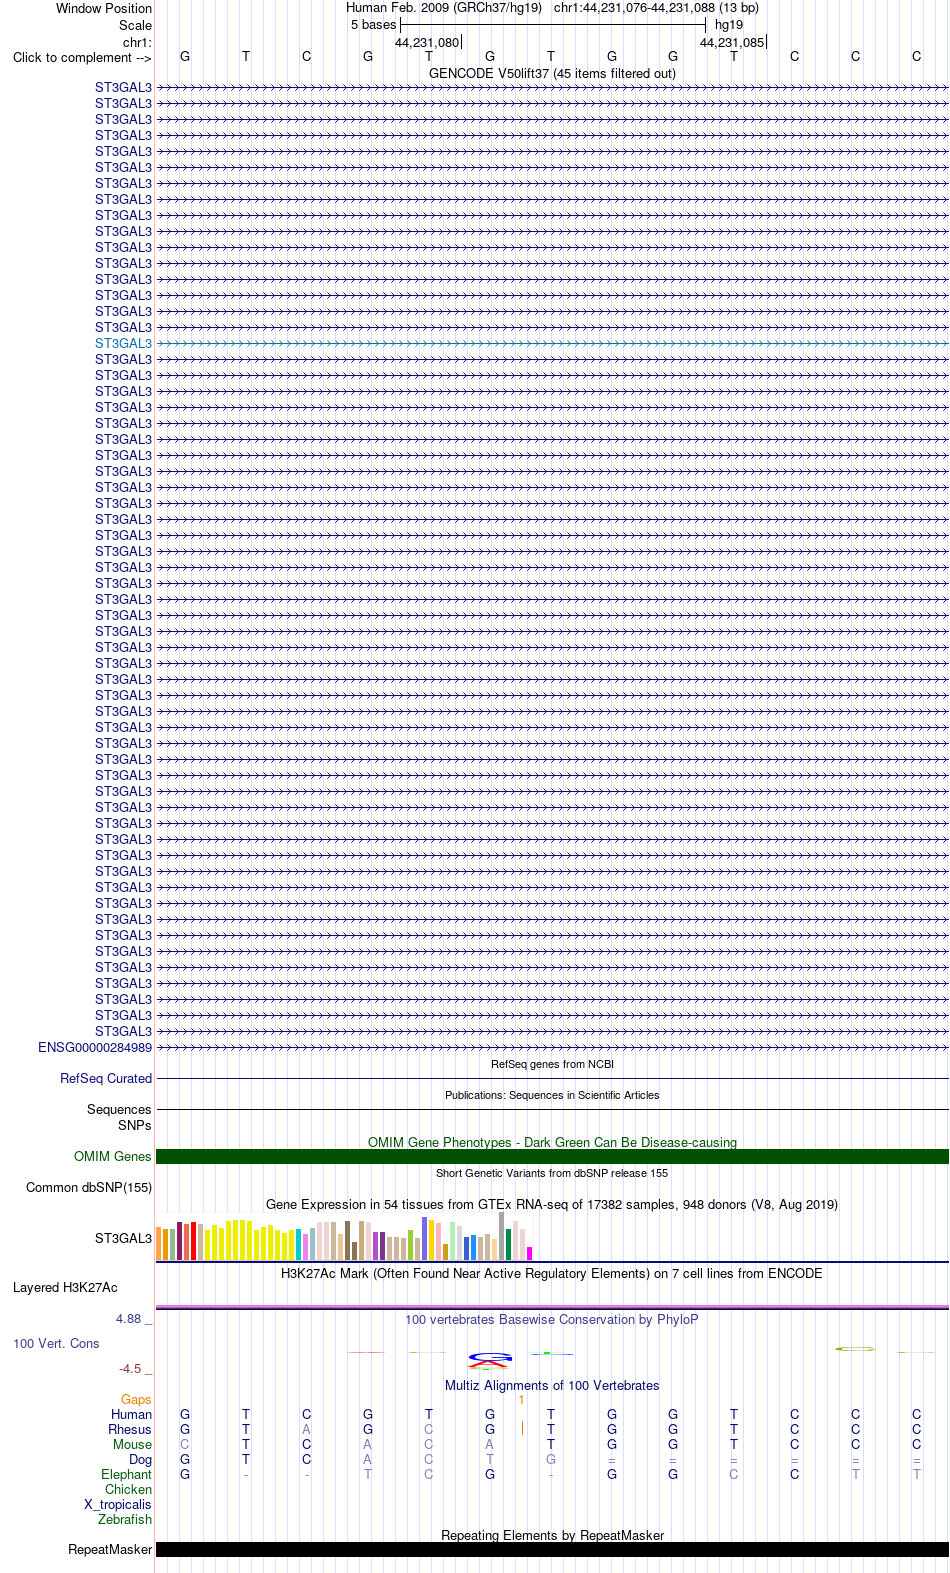Click the Sequences track label
The image size is (950, 1573).
(119, 1109)
